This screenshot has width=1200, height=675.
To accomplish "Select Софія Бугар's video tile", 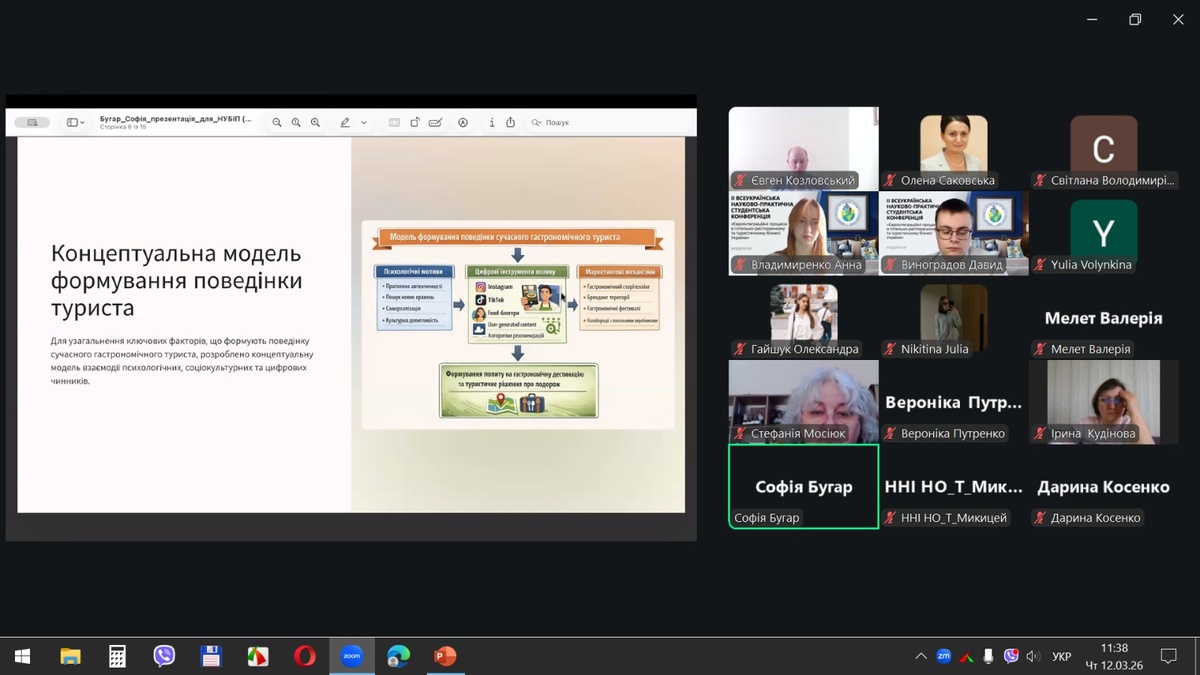I will tap(803, 486).
